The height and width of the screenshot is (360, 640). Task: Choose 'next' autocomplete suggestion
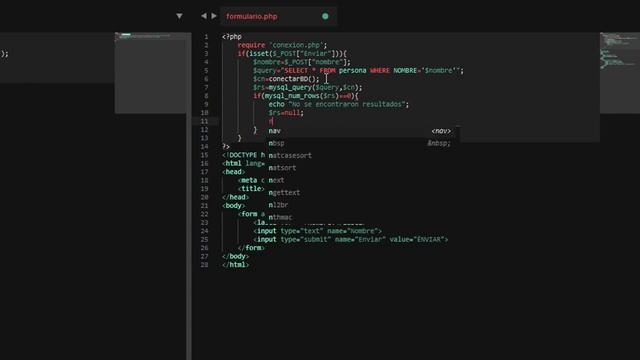(x=362, y=180)
